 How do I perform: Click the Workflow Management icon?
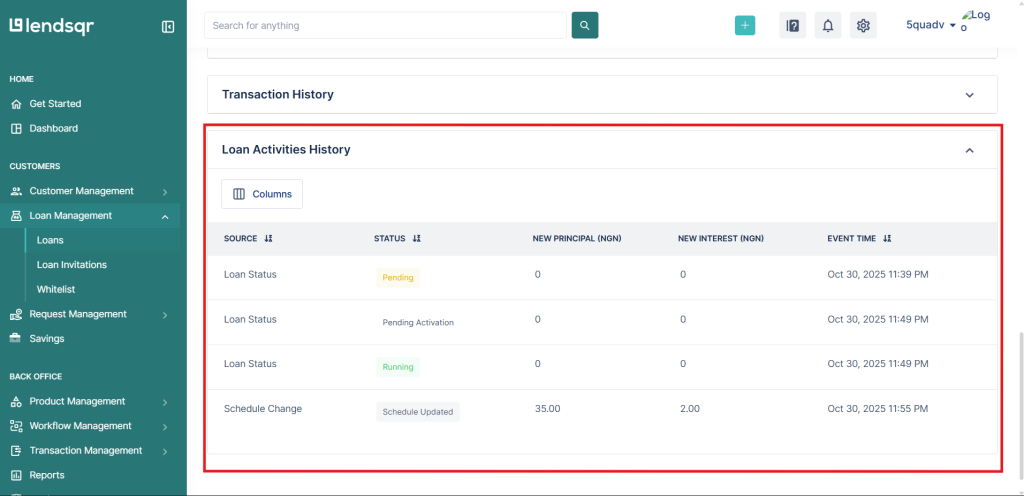[16, 426]
